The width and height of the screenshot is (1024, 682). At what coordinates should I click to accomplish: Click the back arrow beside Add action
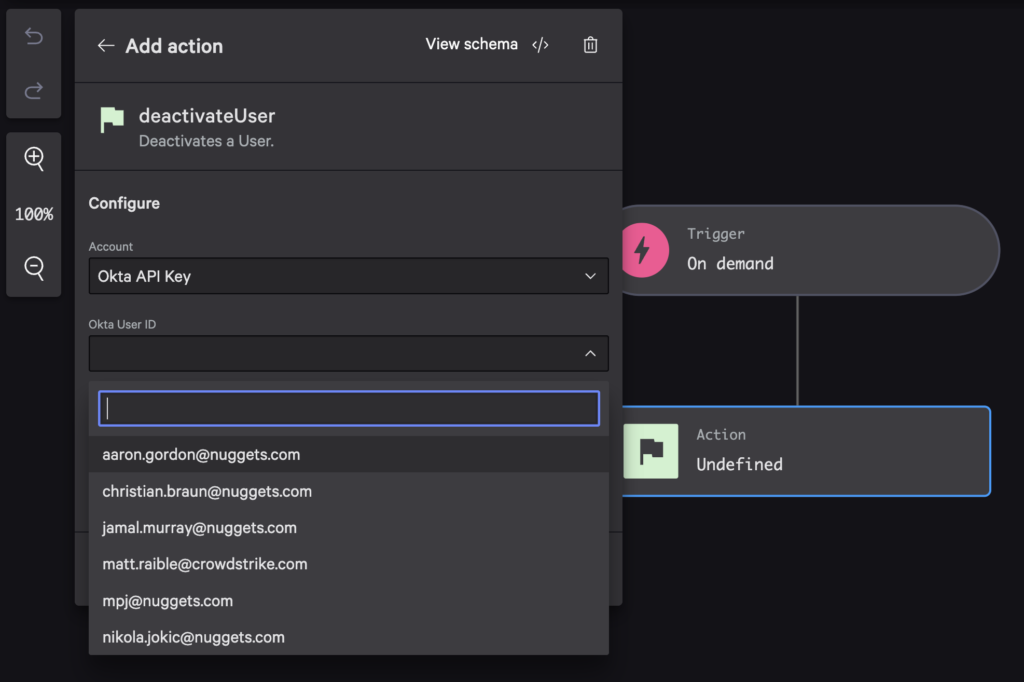pyautogui.click(x=105, y=46)
